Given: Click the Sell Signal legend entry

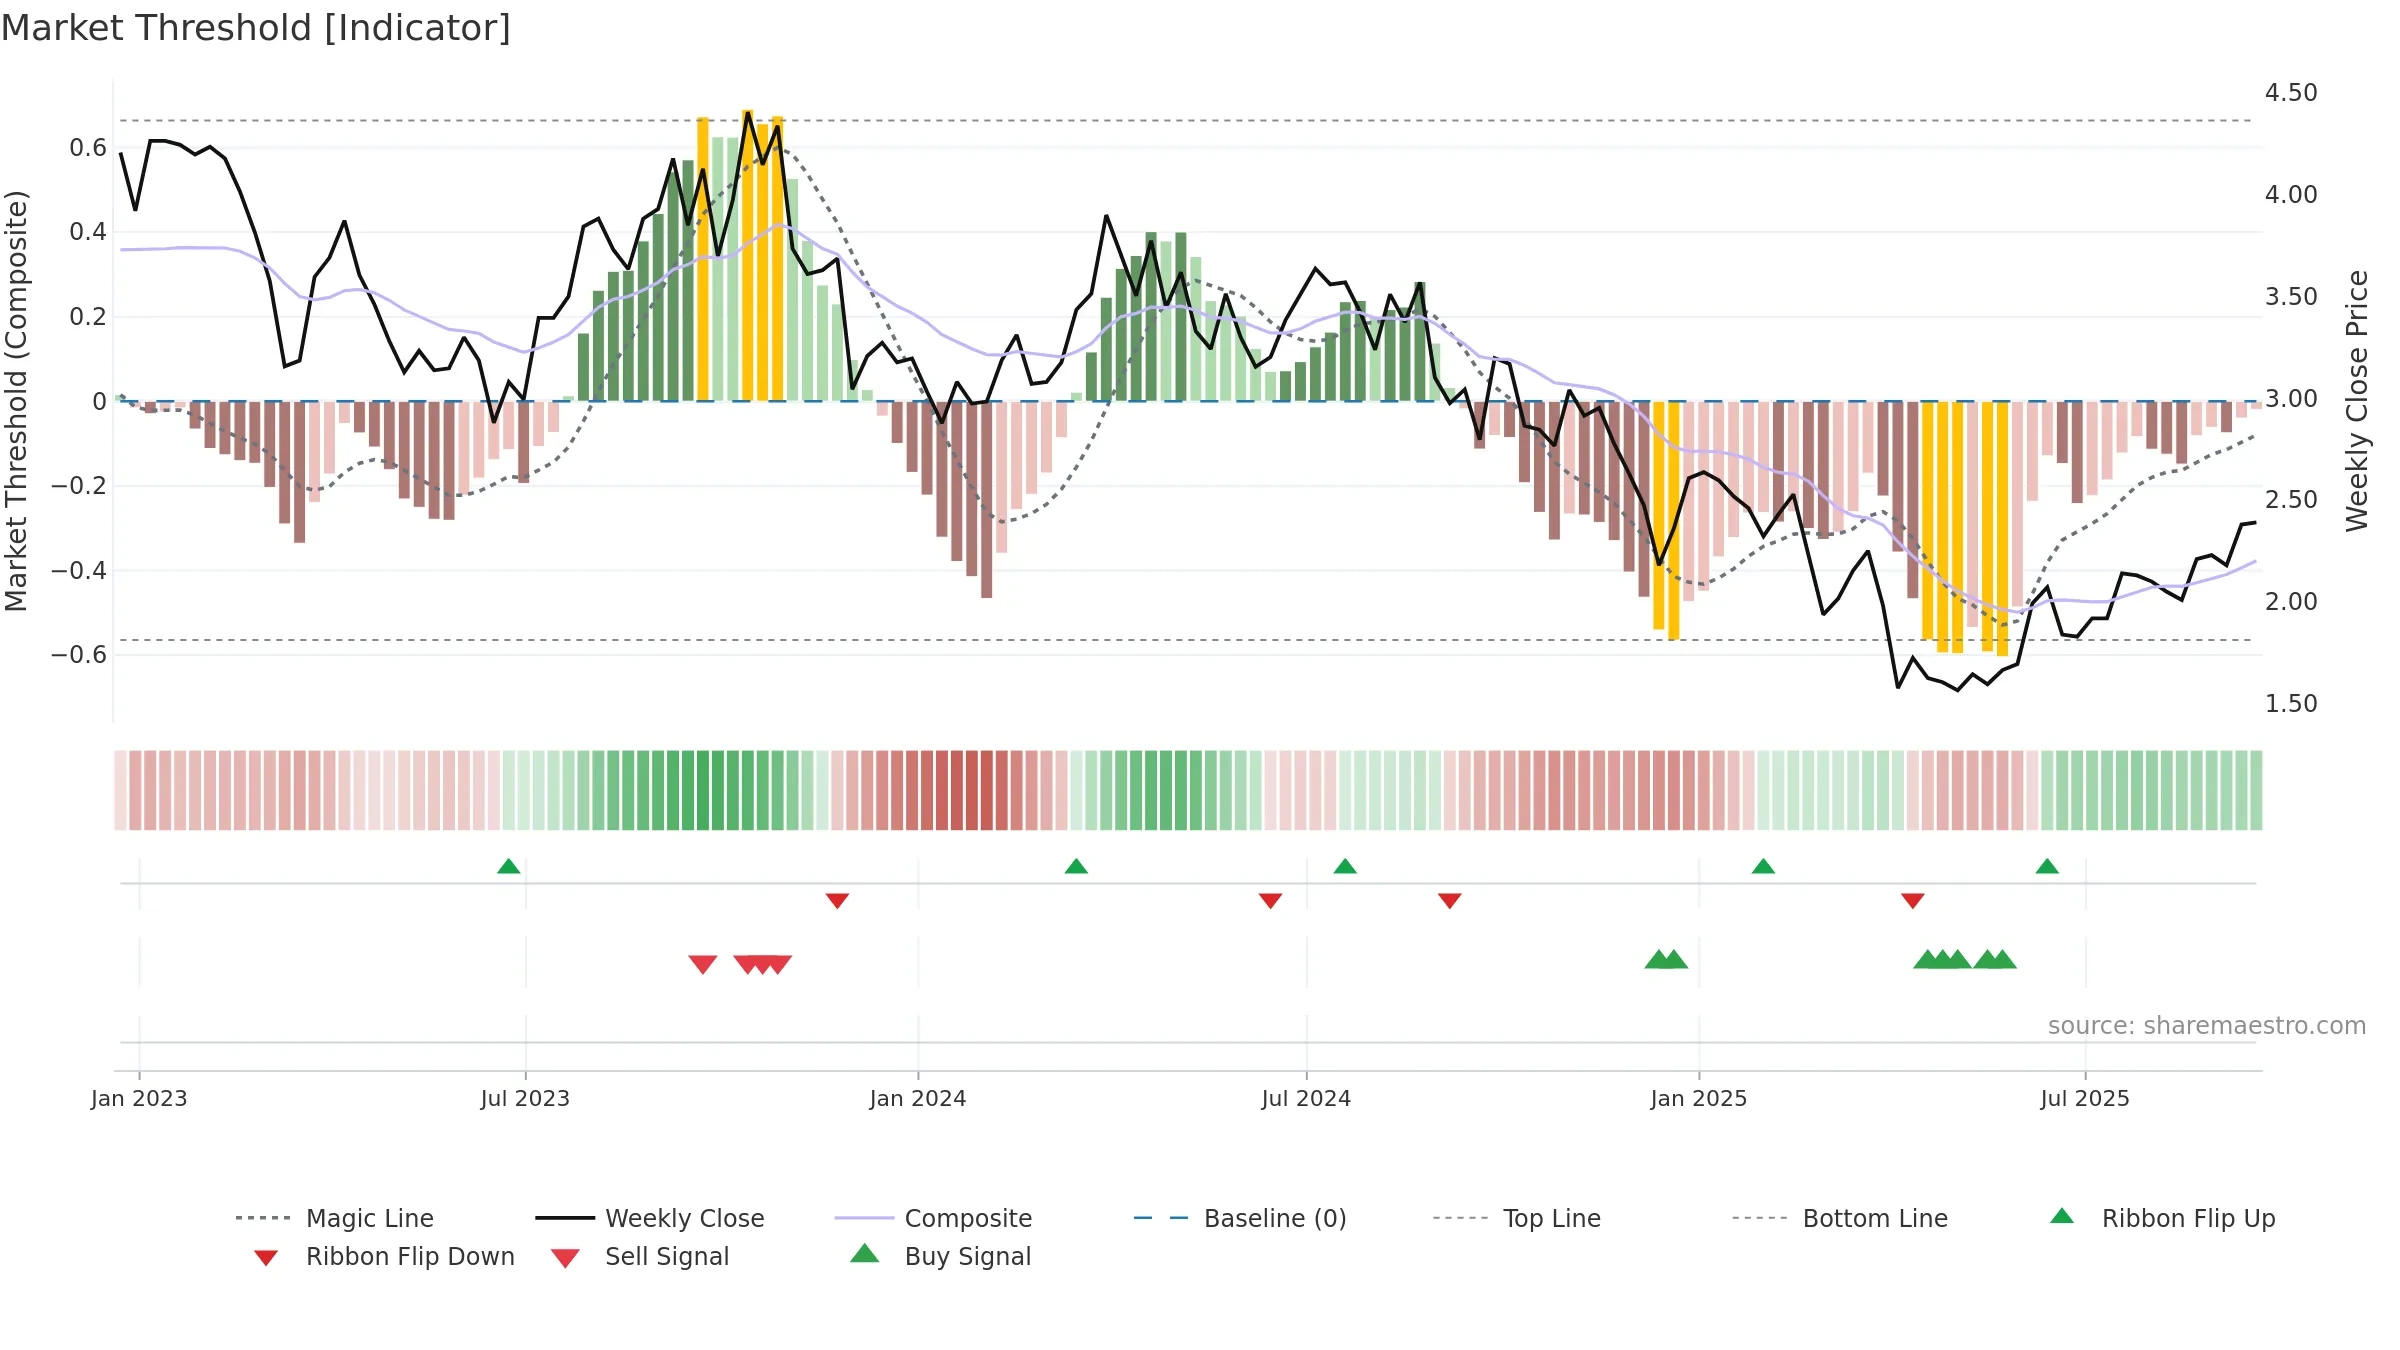Looking at the screenshot, I should (640, 1256).
